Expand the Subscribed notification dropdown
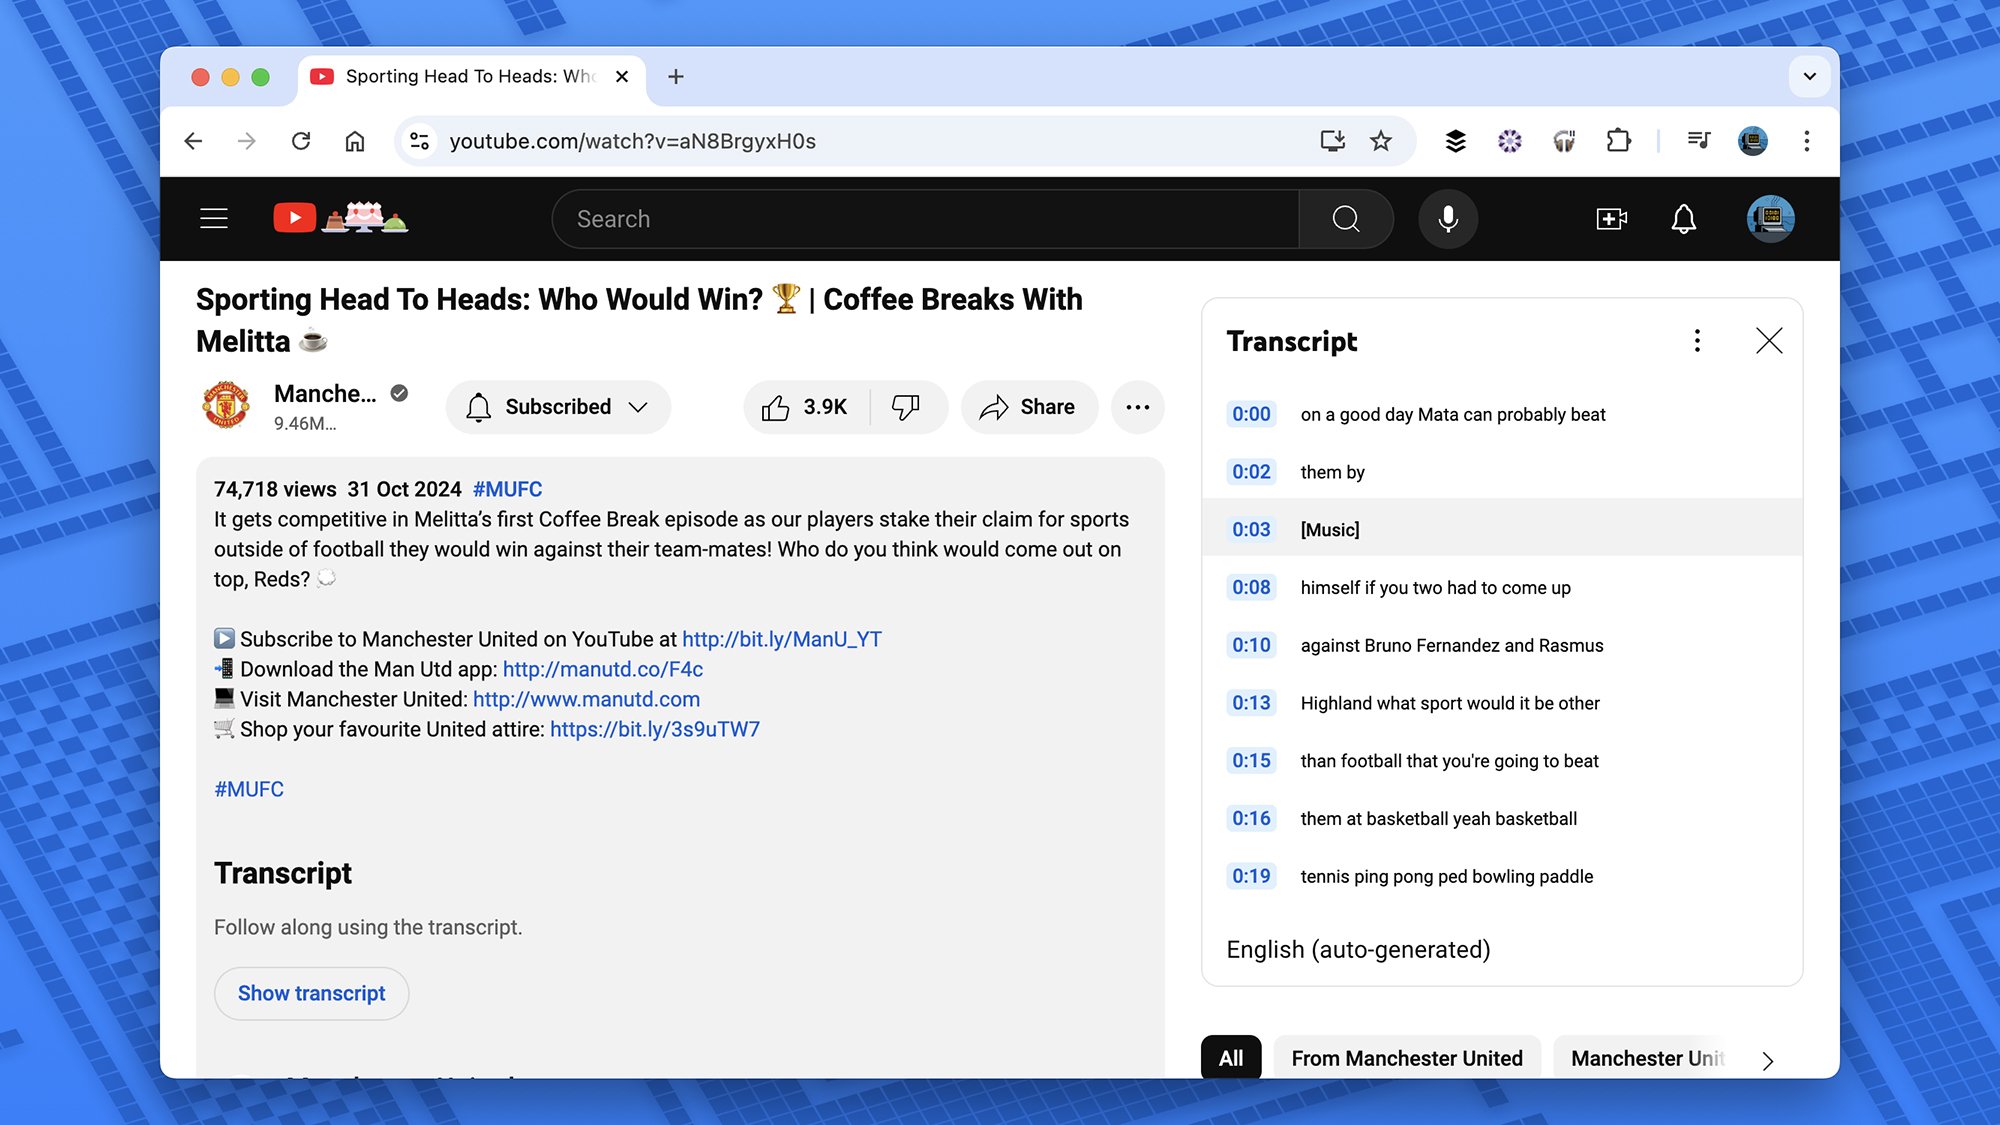 [x=558, y=407]
